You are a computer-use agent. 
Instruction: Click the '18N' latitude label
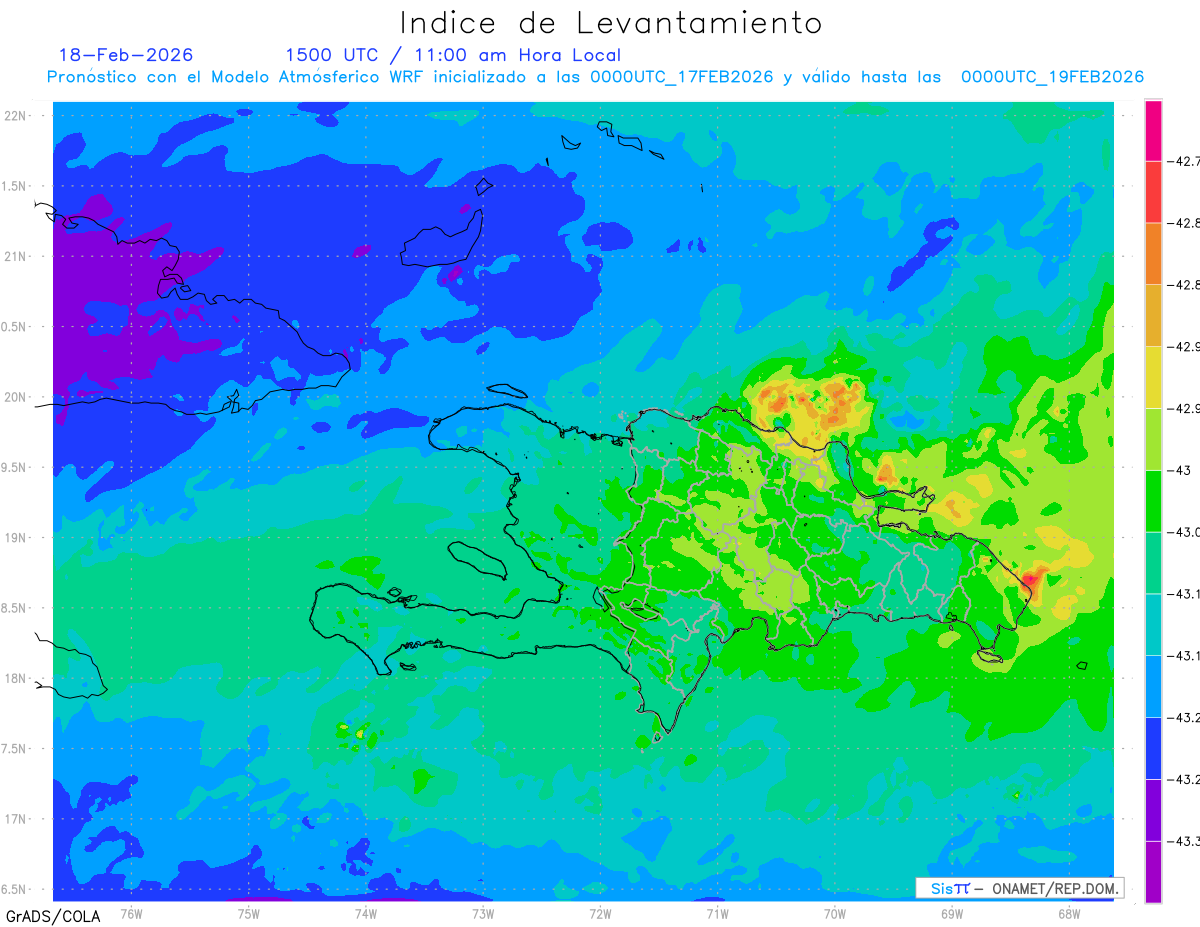[x=16, y=678]
